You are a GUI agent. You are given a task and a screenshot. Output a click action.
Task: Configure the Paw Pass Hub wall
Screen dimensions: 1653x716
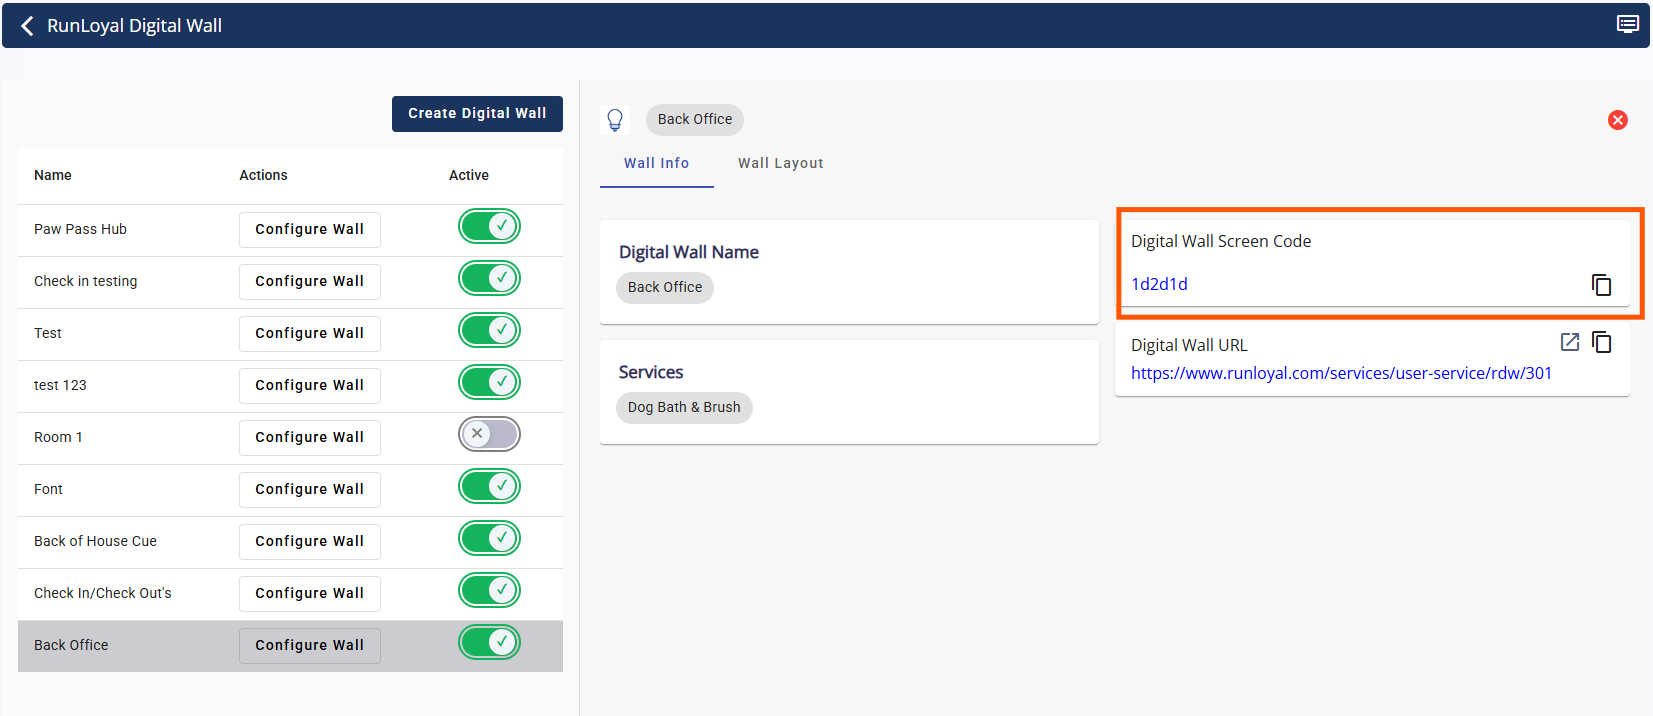coord(310,229)
